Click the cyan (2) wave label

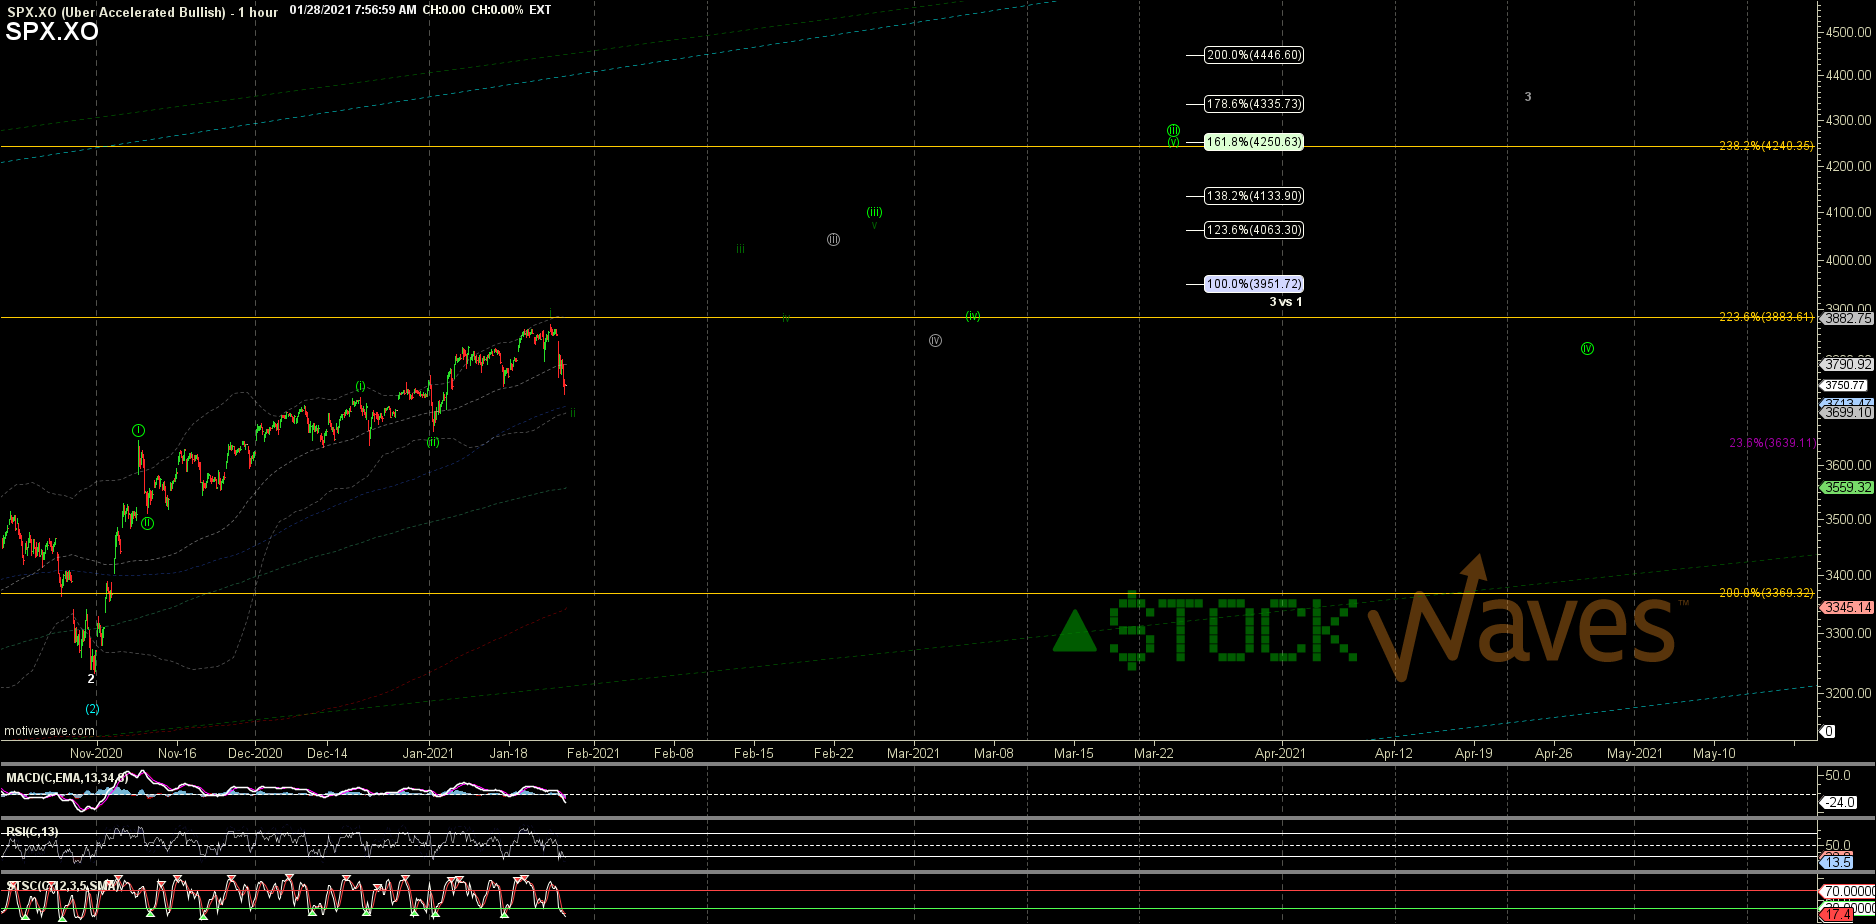(92, 709)
